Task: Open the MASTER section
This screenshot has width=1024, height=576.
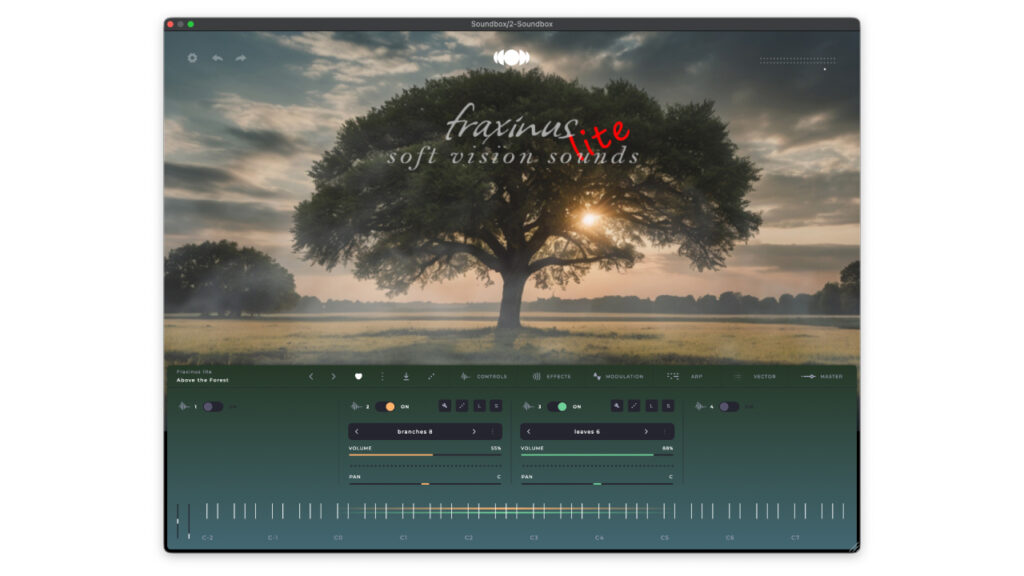Action: click(833, 377)
